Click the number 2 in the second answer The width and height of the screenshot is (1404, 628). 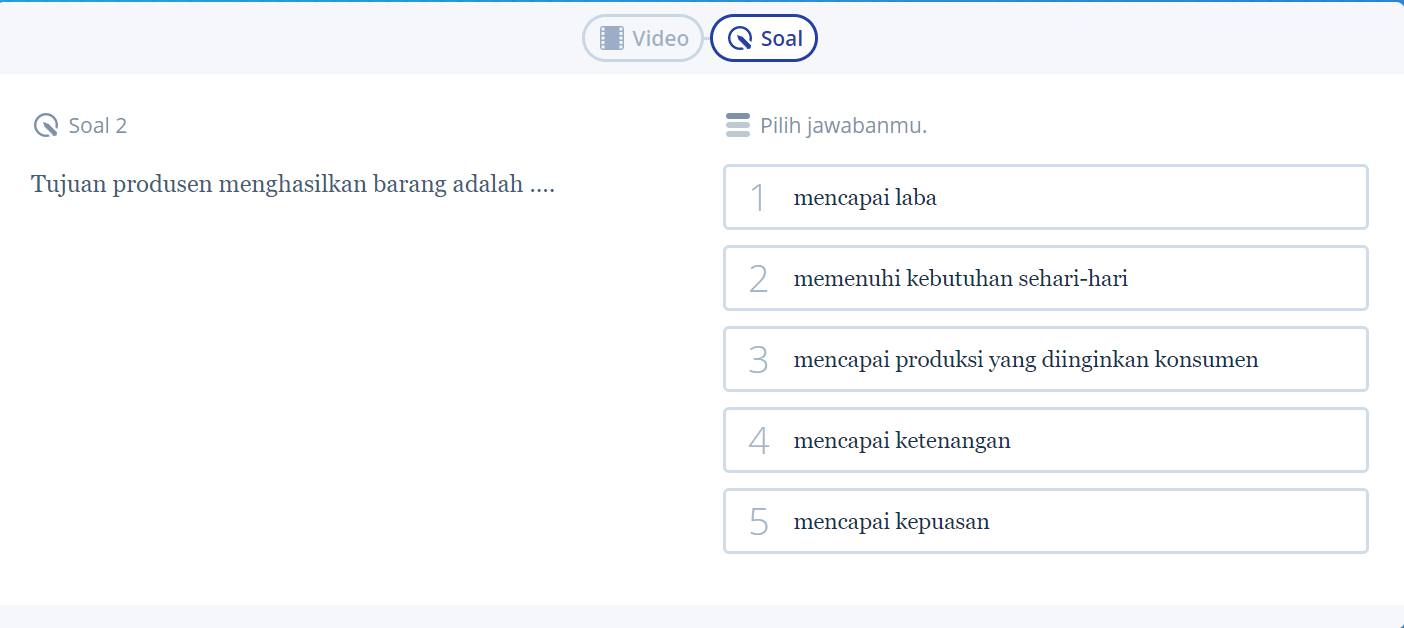click(758, 278)
